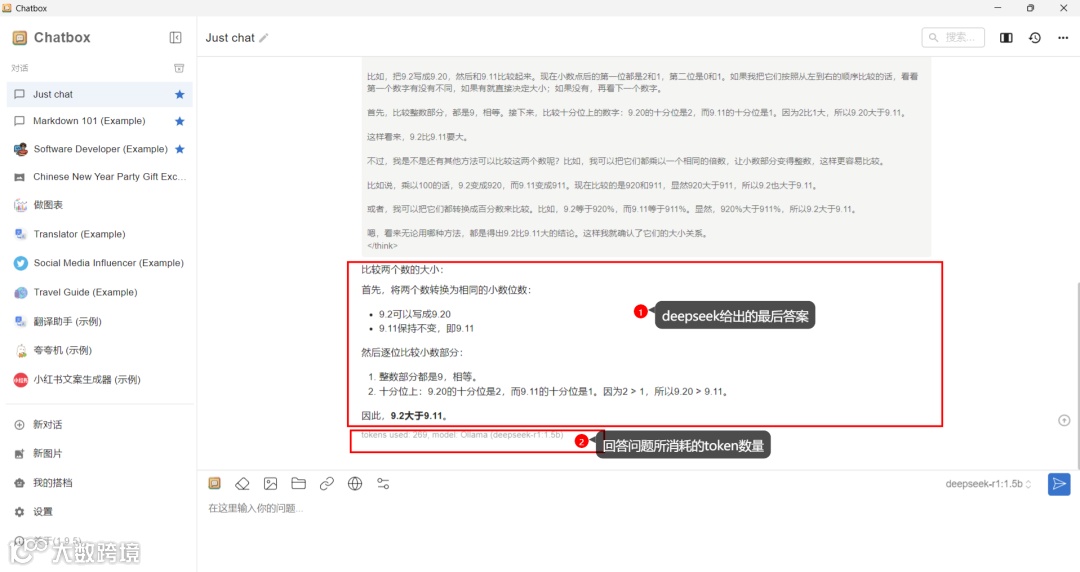The width and height of the screenshot is (1080, 572).
Task: Edit the Just chat title with pencil icon
Action: pyautogui.click(x=264, y=38)
